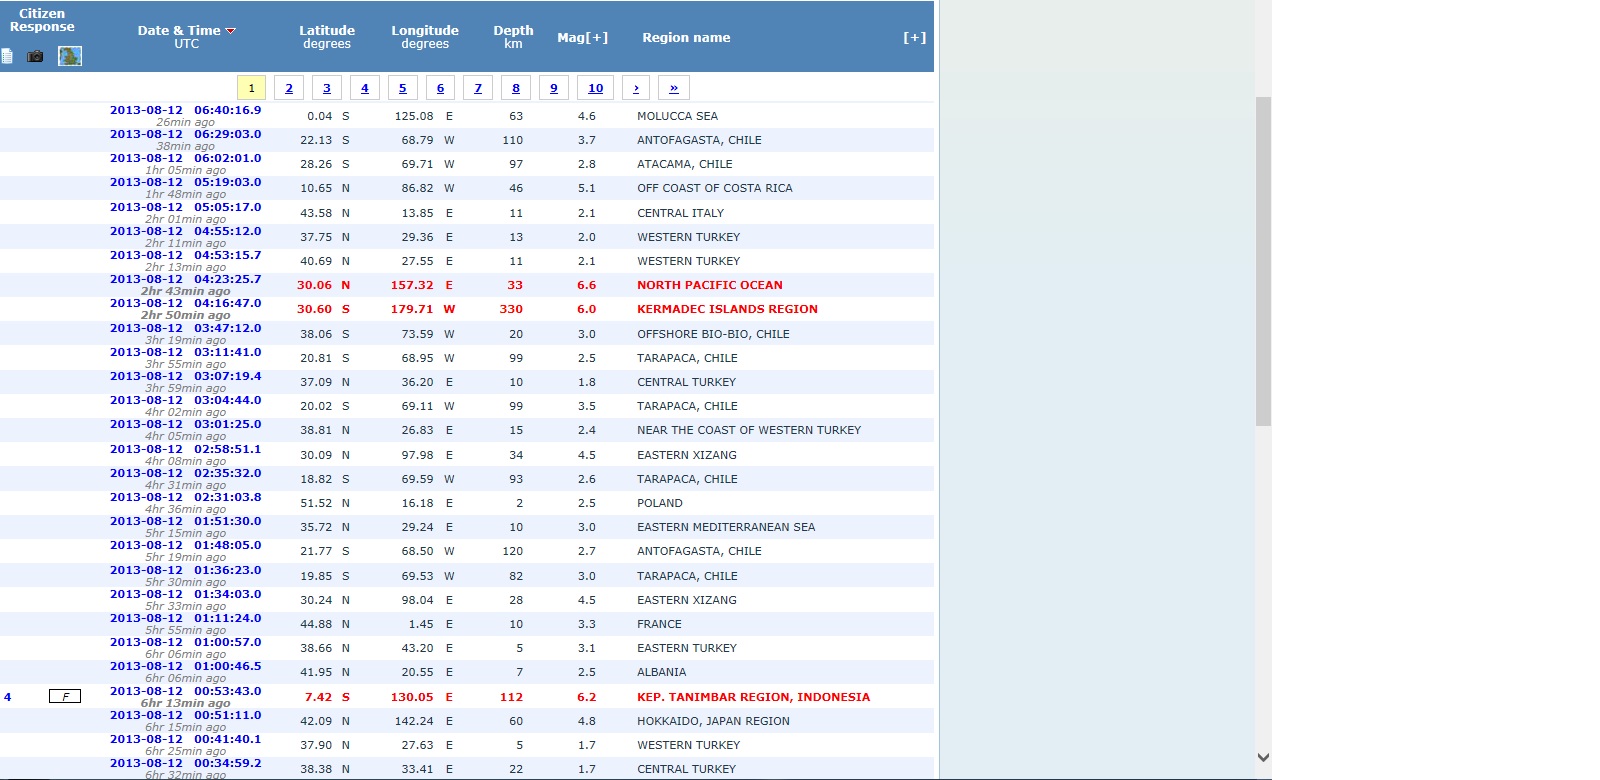
Task: Go to page 8
Action: [x=516, y=88]
